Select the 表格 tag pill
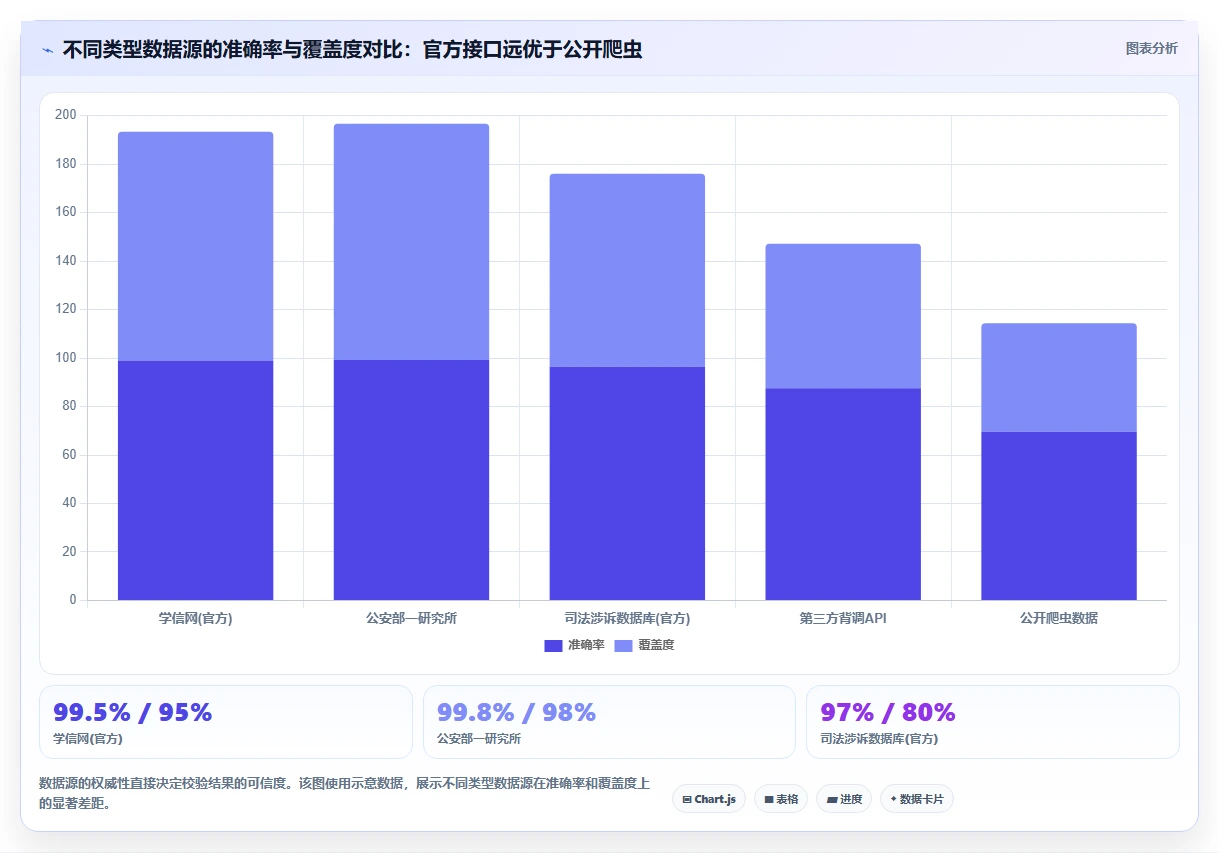This screenshot has height=853, width=1219. click(781, 799)
